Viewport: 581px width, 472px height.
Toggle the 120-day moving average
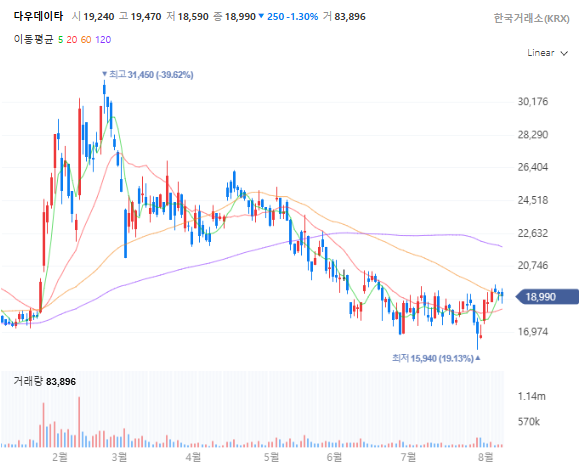pyautogui.click(x=103, y=40)
